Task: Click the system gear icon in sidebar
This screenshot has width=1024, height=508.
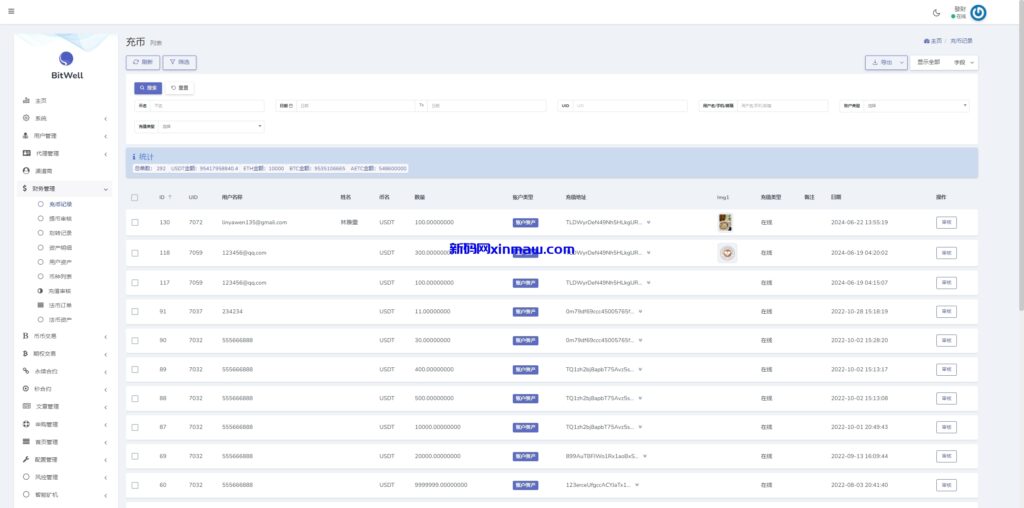Action: click(26, 118)
